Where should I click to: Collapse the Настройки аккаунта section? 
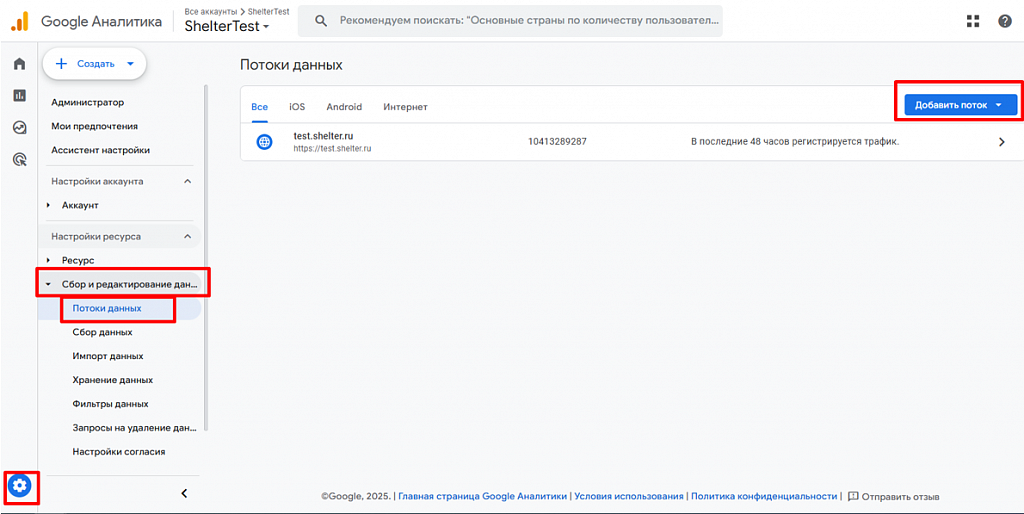(188, 181)
